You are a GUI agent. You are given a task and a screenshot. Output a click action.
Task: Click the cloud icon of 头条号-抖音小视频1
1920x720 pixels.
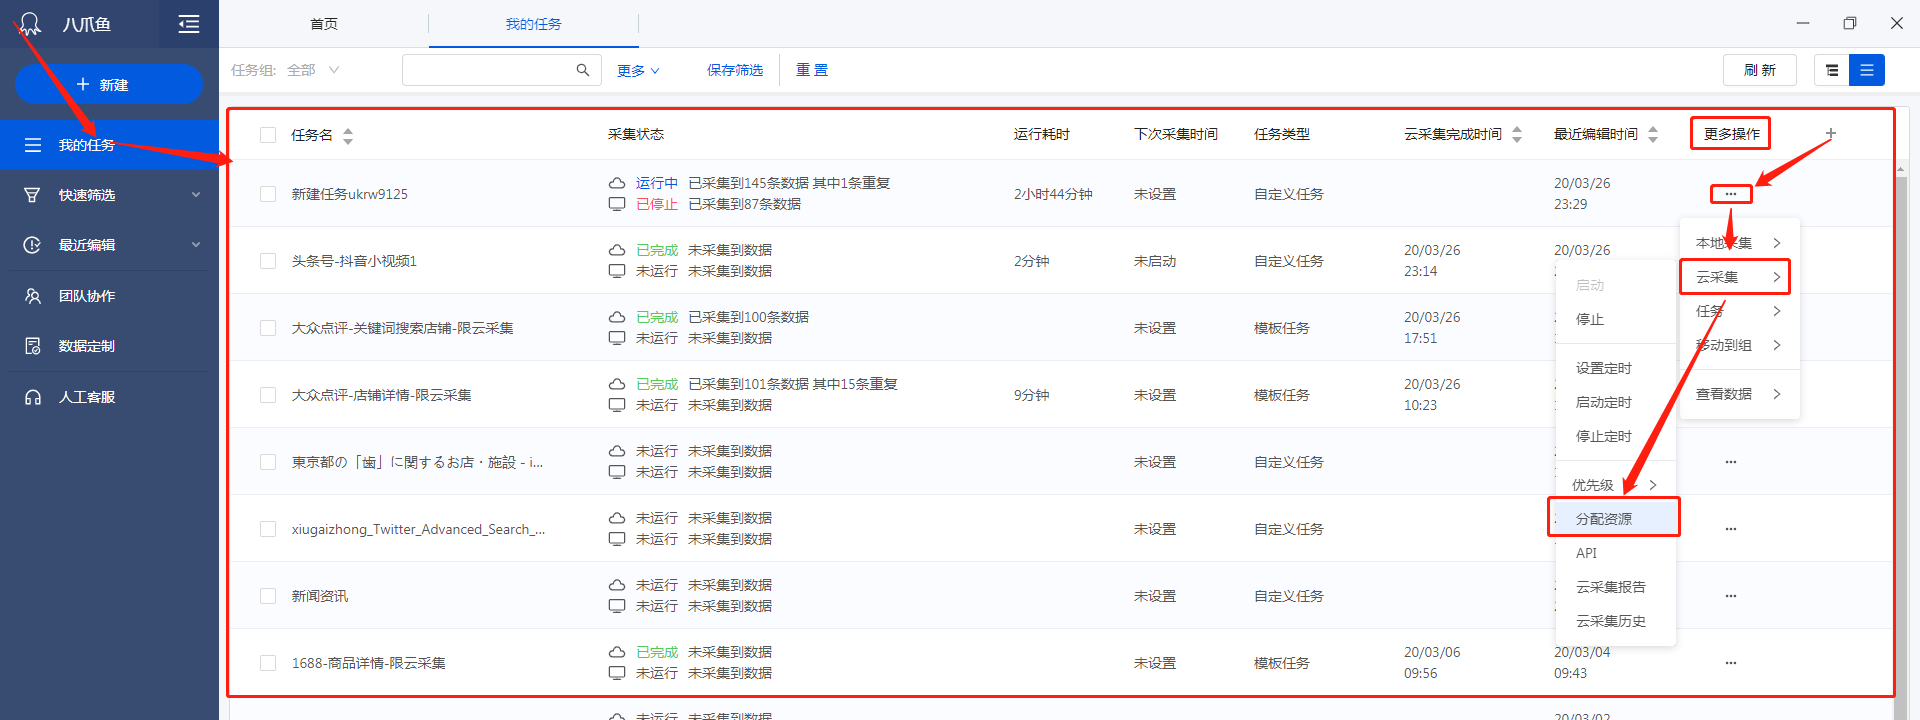click(617, 250)
